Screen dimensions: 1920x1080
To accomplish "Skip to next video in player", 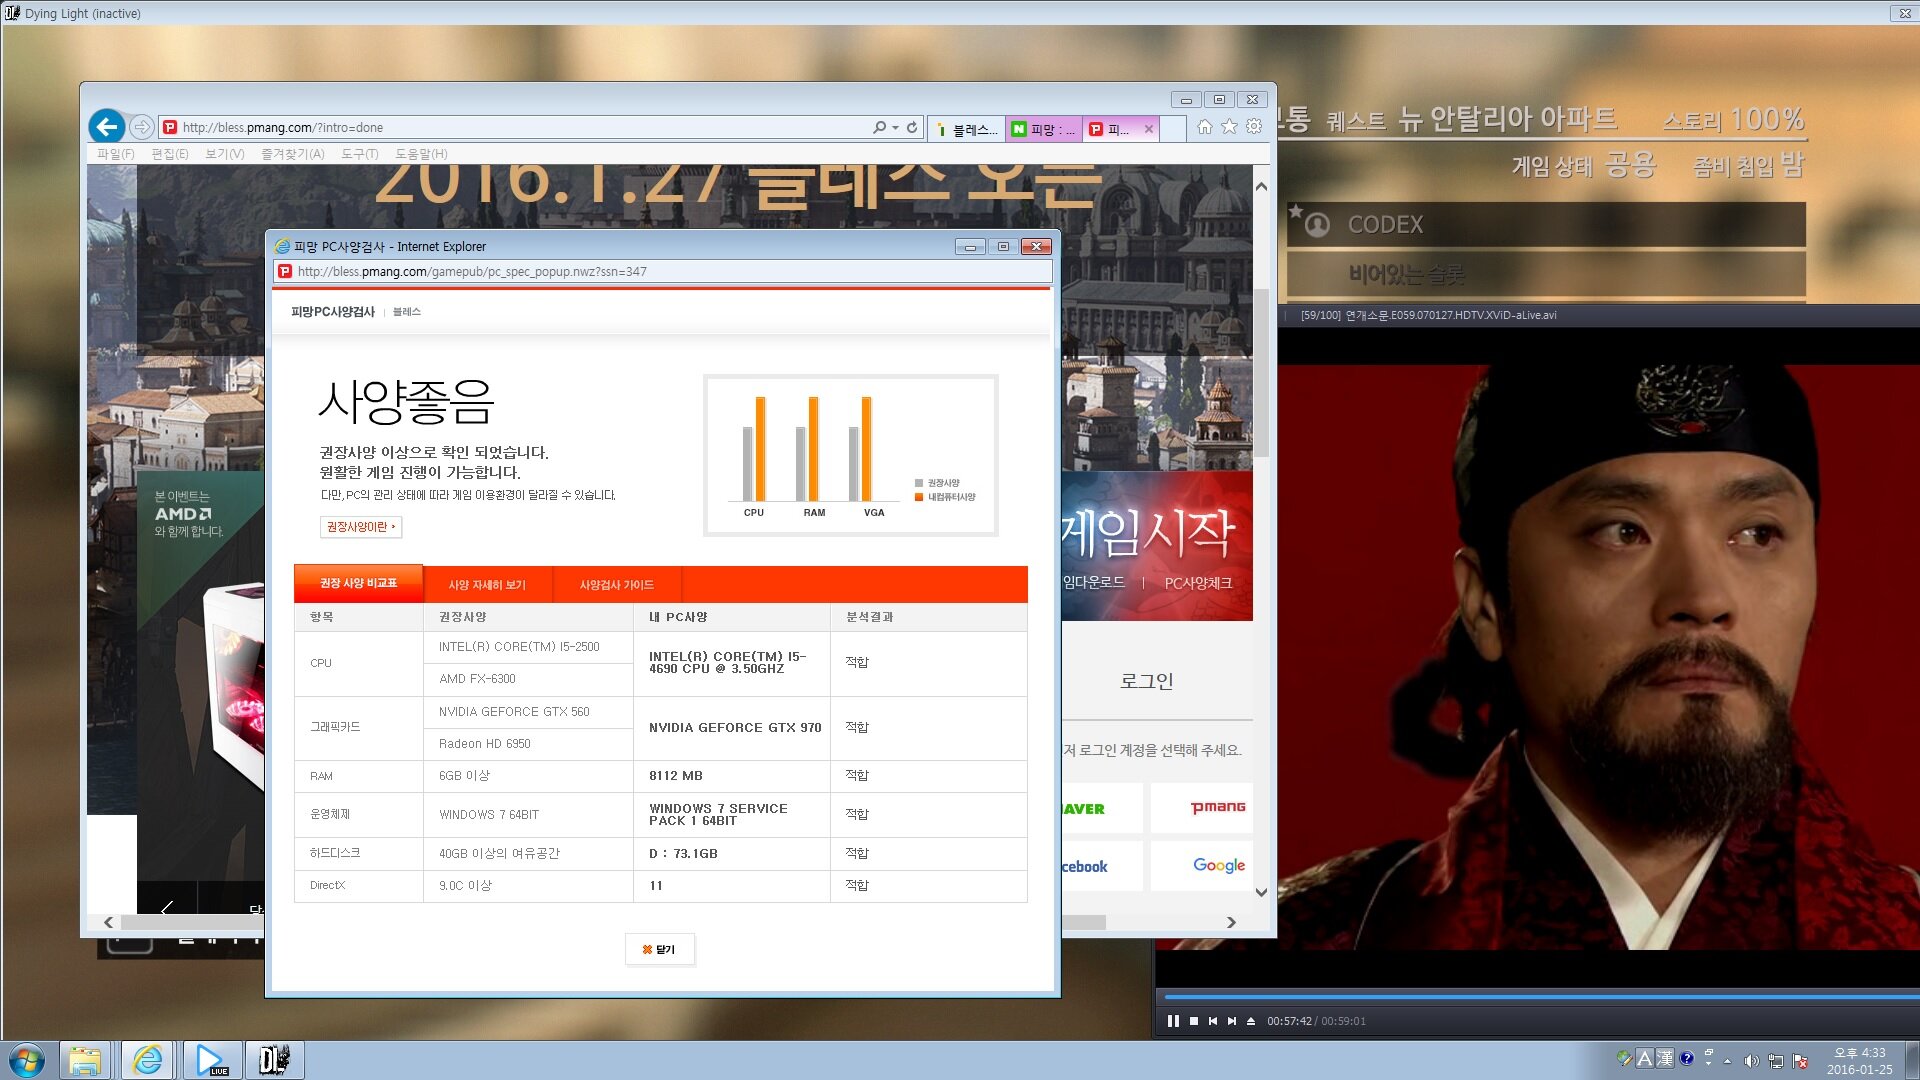I will (x=1232, y=1021).
